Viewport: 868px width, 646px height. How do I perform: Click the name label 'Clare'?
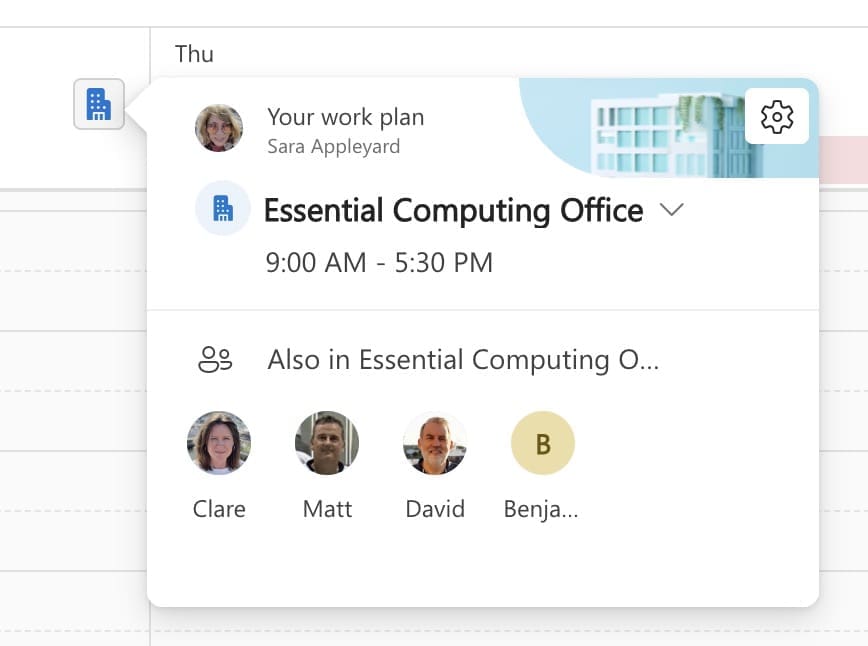(219, 509)
